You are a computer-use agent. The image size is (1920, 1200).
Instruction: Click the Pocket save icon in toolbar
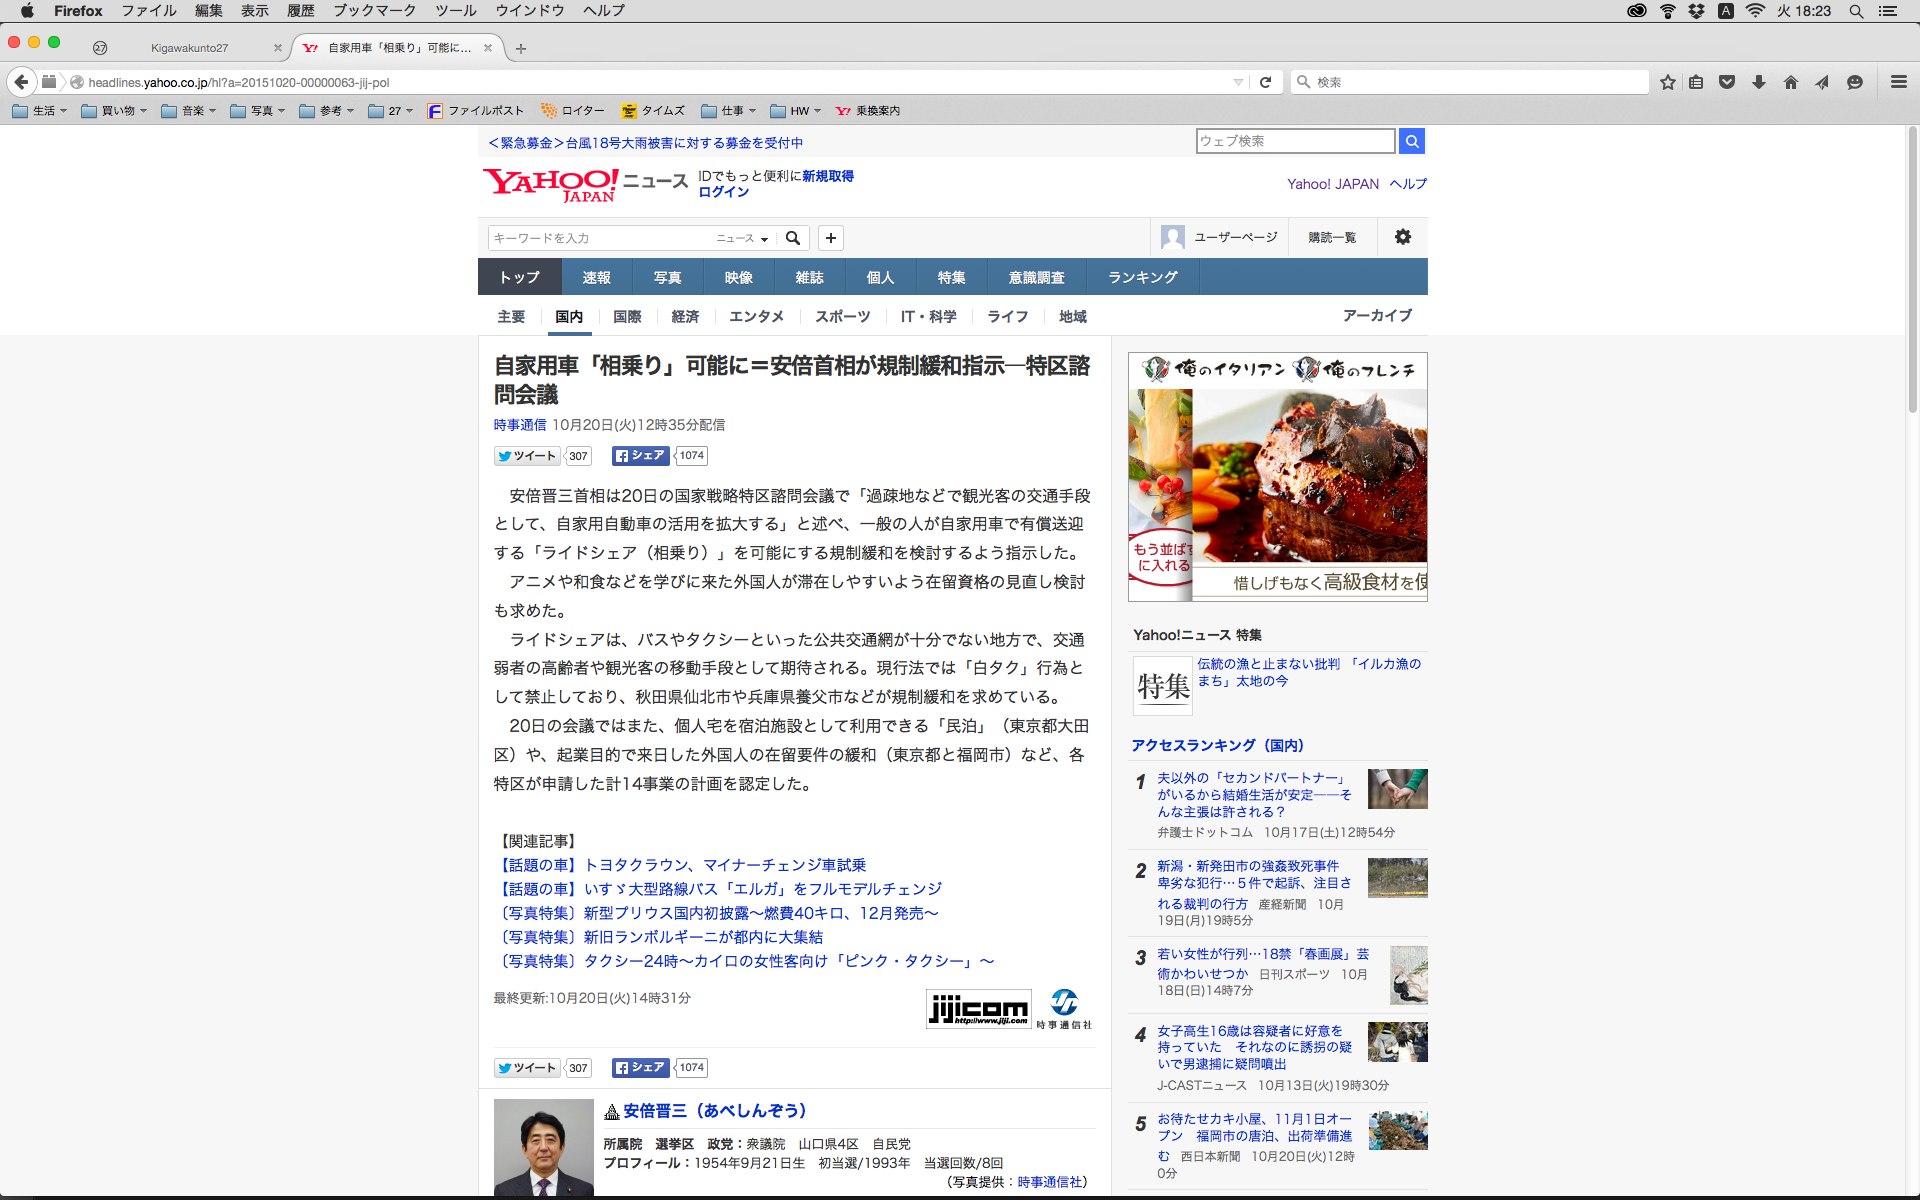[1726, 82]
